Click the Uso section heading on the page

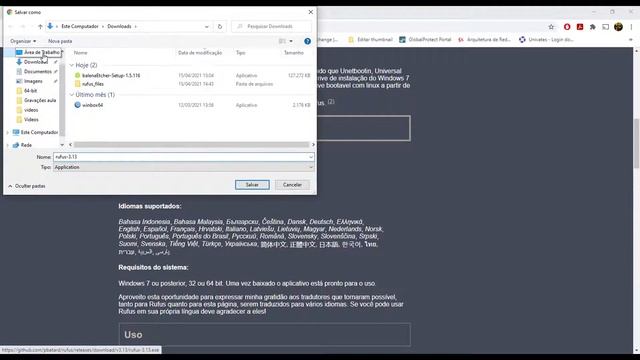(133, 335)
